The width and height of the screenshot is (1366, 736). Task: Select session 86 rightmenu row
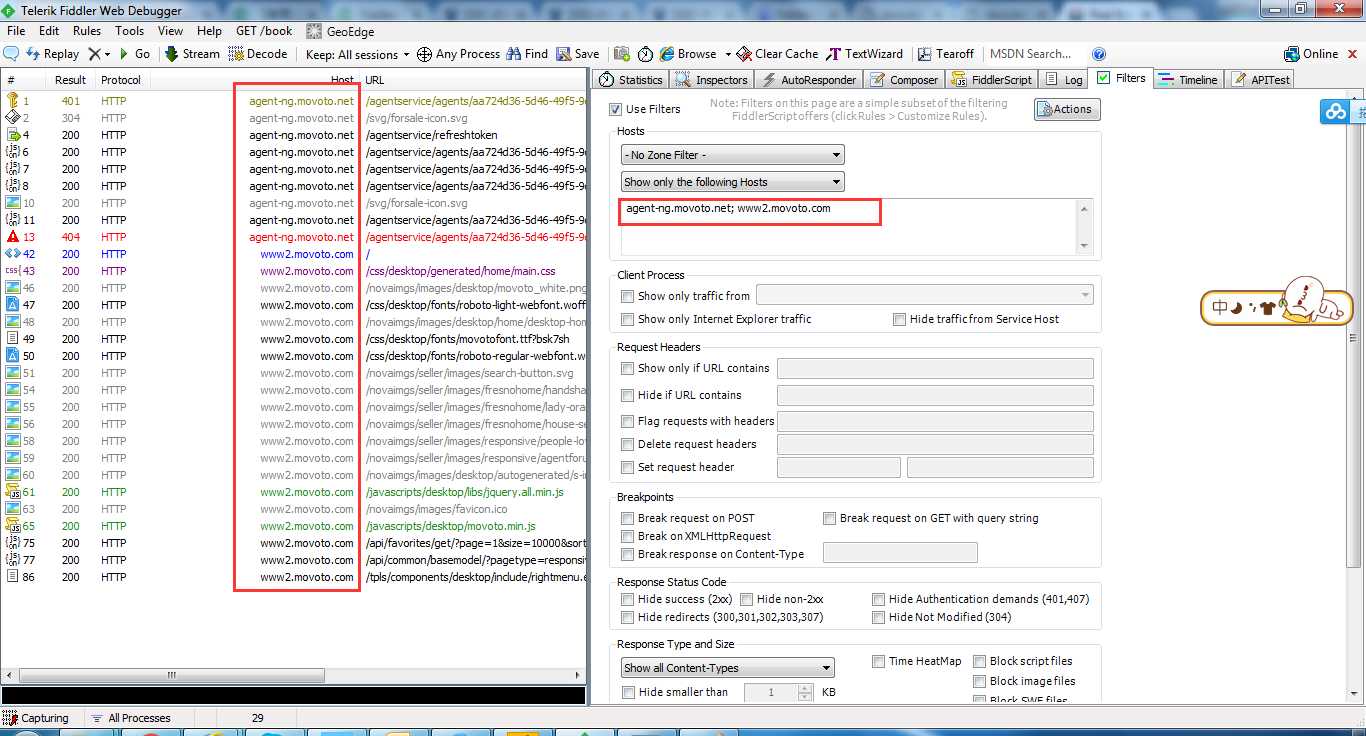point(293,577)
